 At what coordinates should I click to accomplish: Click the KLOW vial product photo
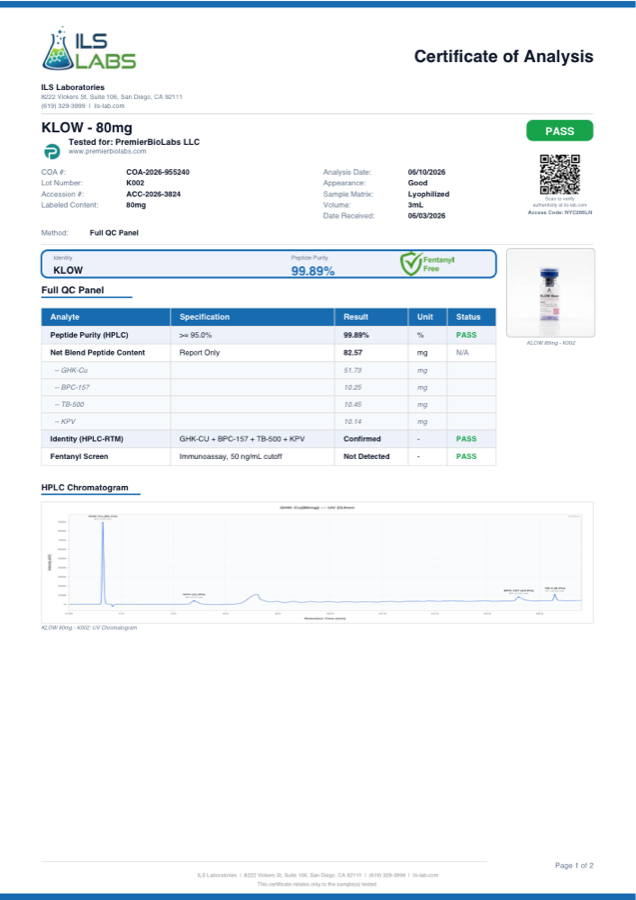click(x=550, y=293)
